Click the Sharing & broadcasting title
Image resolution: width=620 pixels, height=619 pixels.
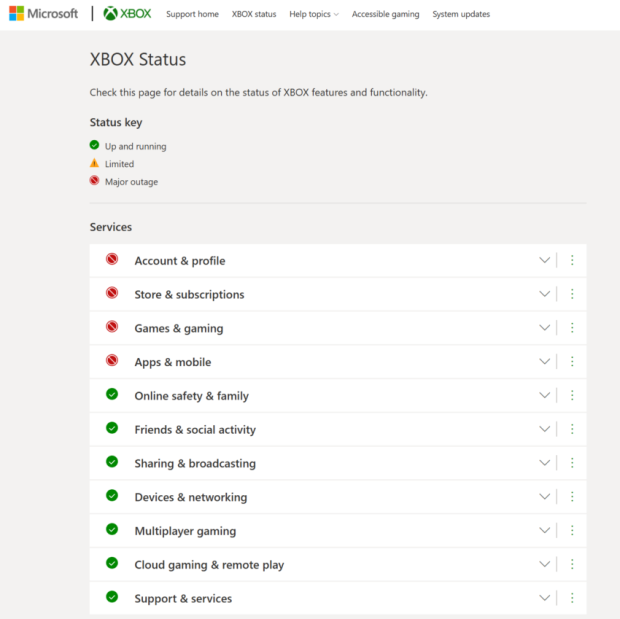pos(195,464)
